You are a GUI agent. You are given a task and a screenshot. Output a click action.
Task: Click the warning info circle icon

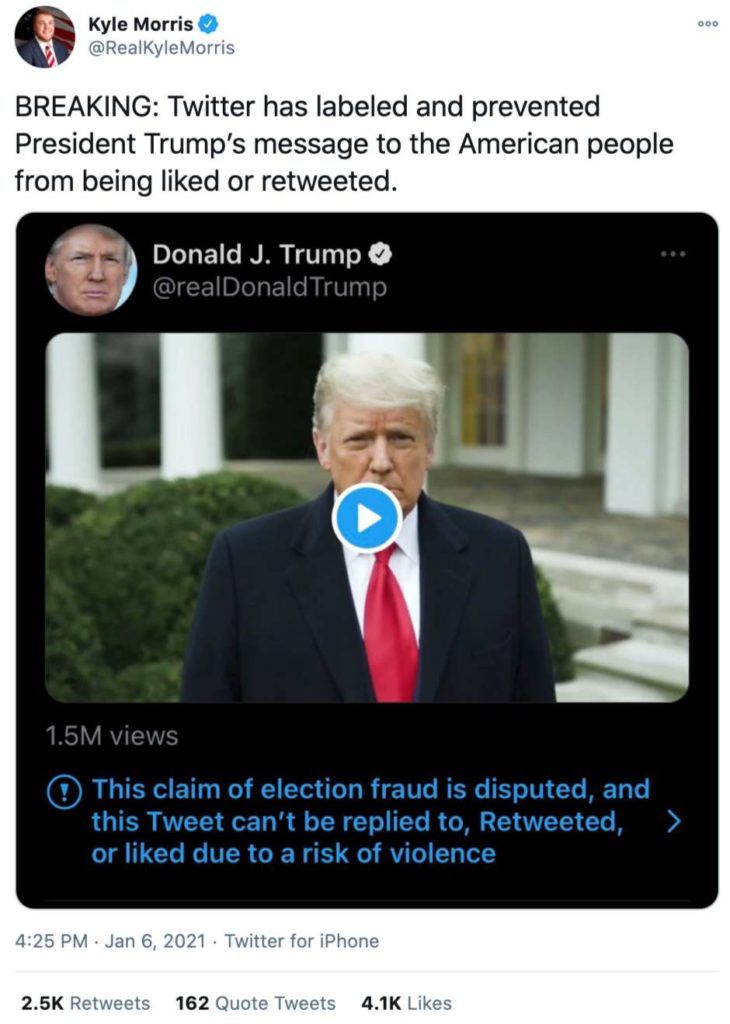pos(64,791)
